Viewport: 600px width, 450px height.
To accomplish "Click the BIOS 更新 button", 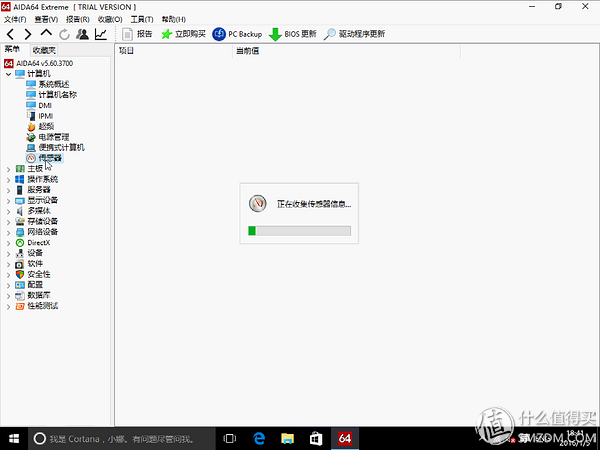I will 293,34.
